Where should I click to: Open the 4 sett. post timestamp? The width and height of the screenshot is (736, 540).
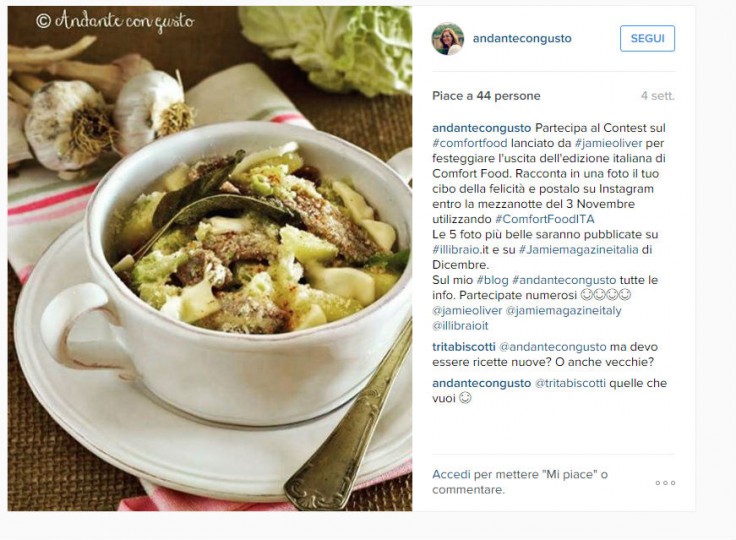(x=658, y=96)
